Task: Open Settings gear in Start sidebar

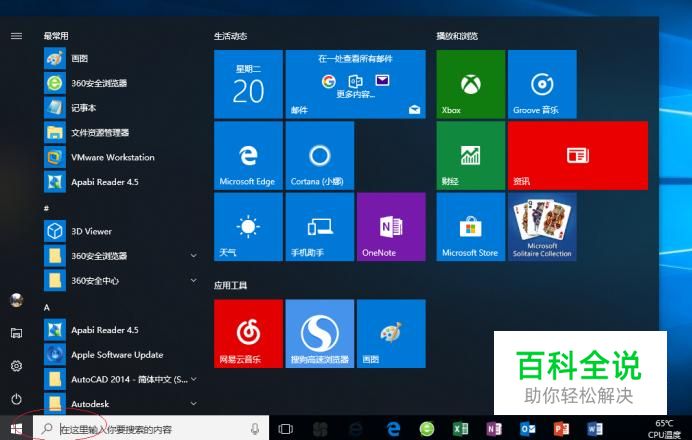Action: 16,366
